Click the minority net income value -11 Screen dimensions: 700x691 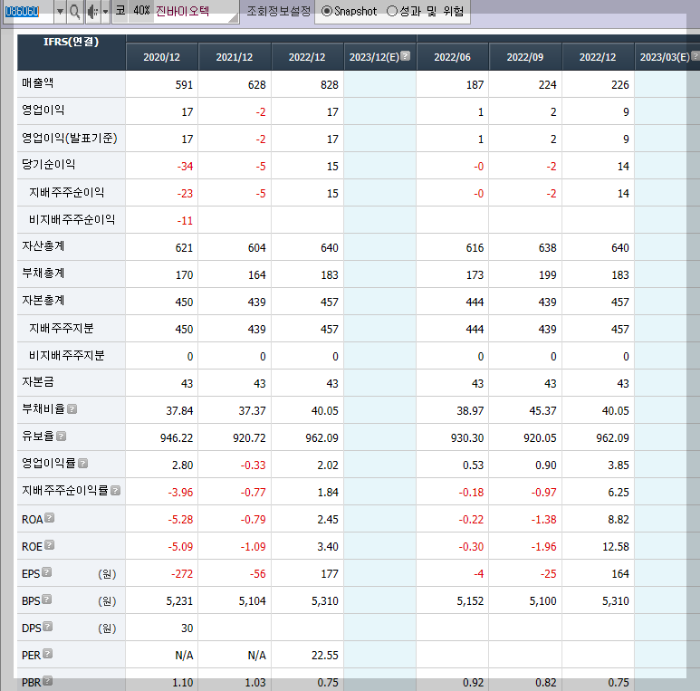[185, 221]
